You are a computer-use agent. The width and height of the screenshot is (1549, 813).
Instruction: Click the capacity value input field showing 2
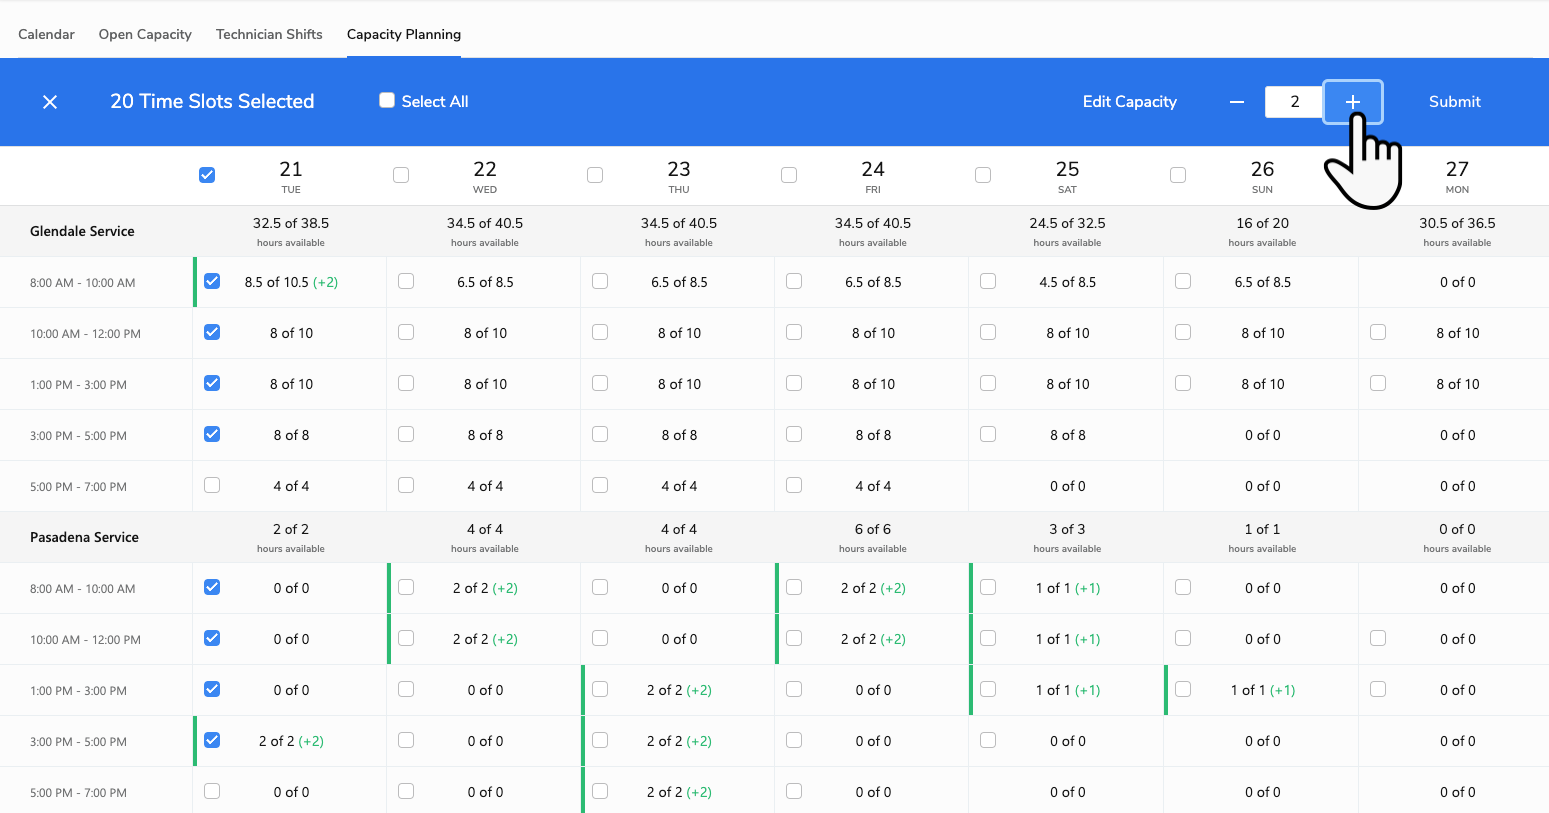click(1294, 101)
